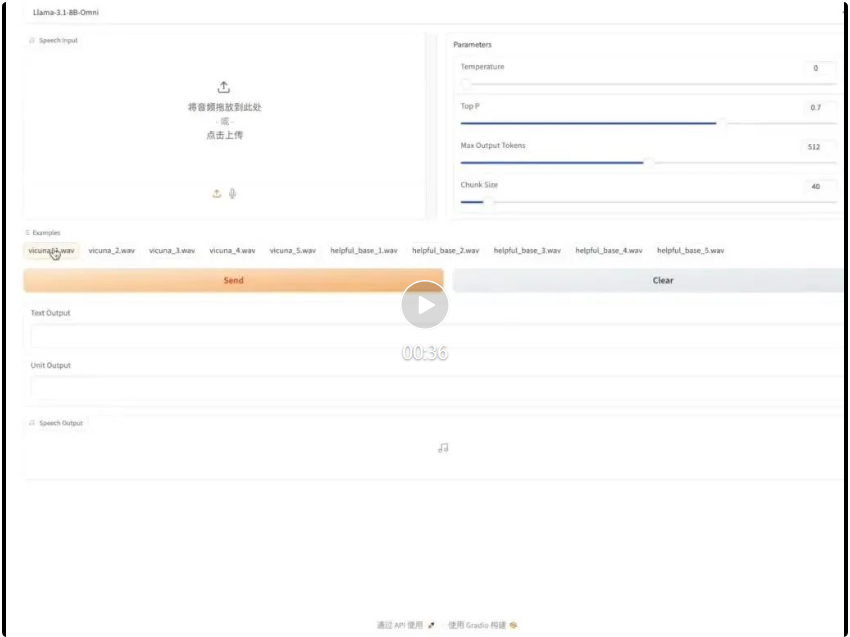Focus the Temperature value input box
The width and height of the screenshot is (850, 637).
(x=820, y=68)
